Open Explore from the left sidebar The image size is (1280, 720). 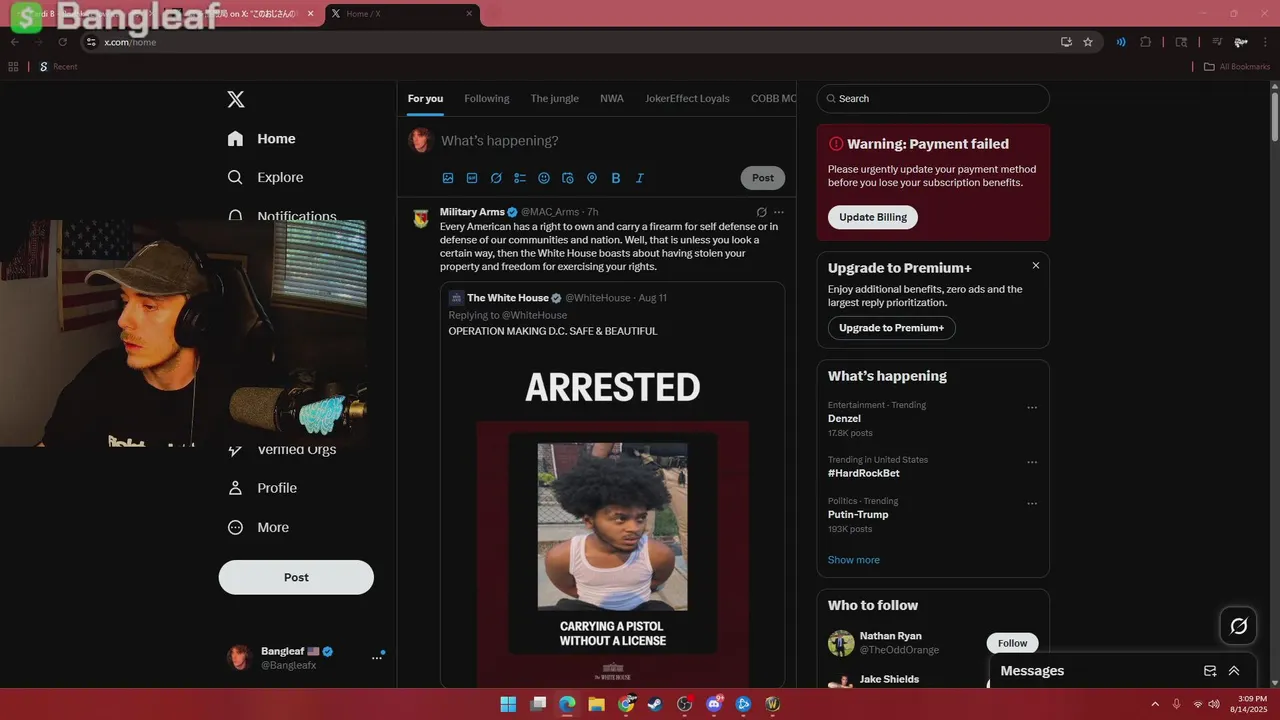coord(265,177)
